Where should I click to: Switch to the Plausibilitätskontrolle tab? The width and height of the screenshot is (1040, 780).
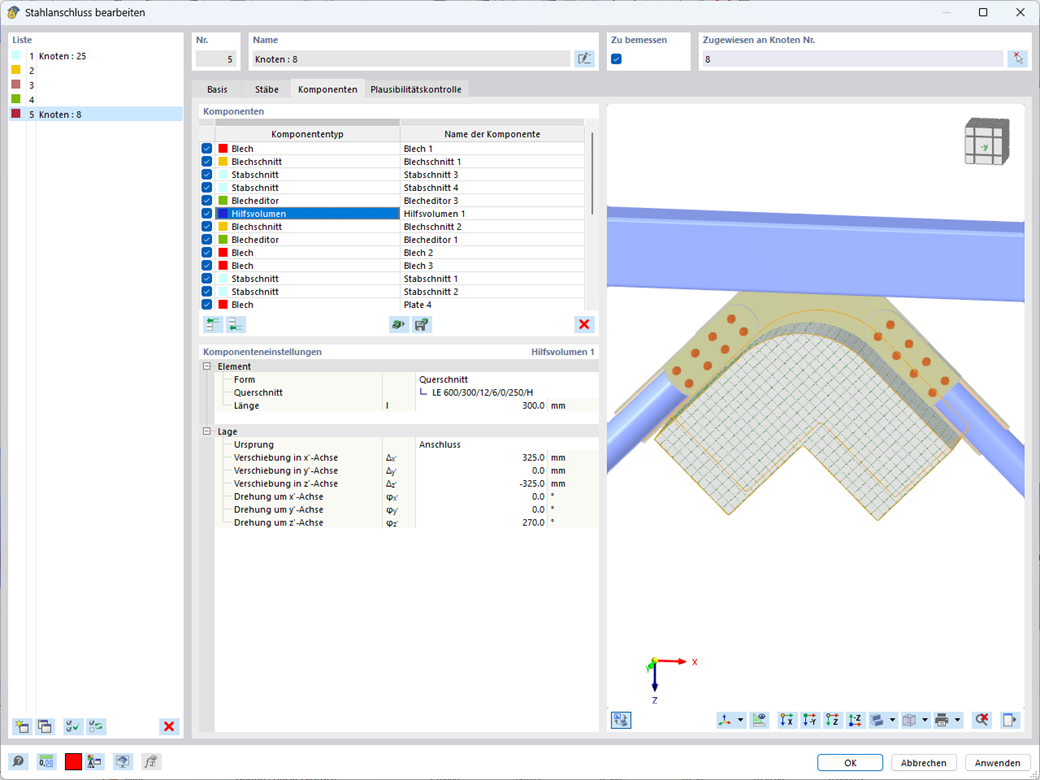[x=416, y=89]
